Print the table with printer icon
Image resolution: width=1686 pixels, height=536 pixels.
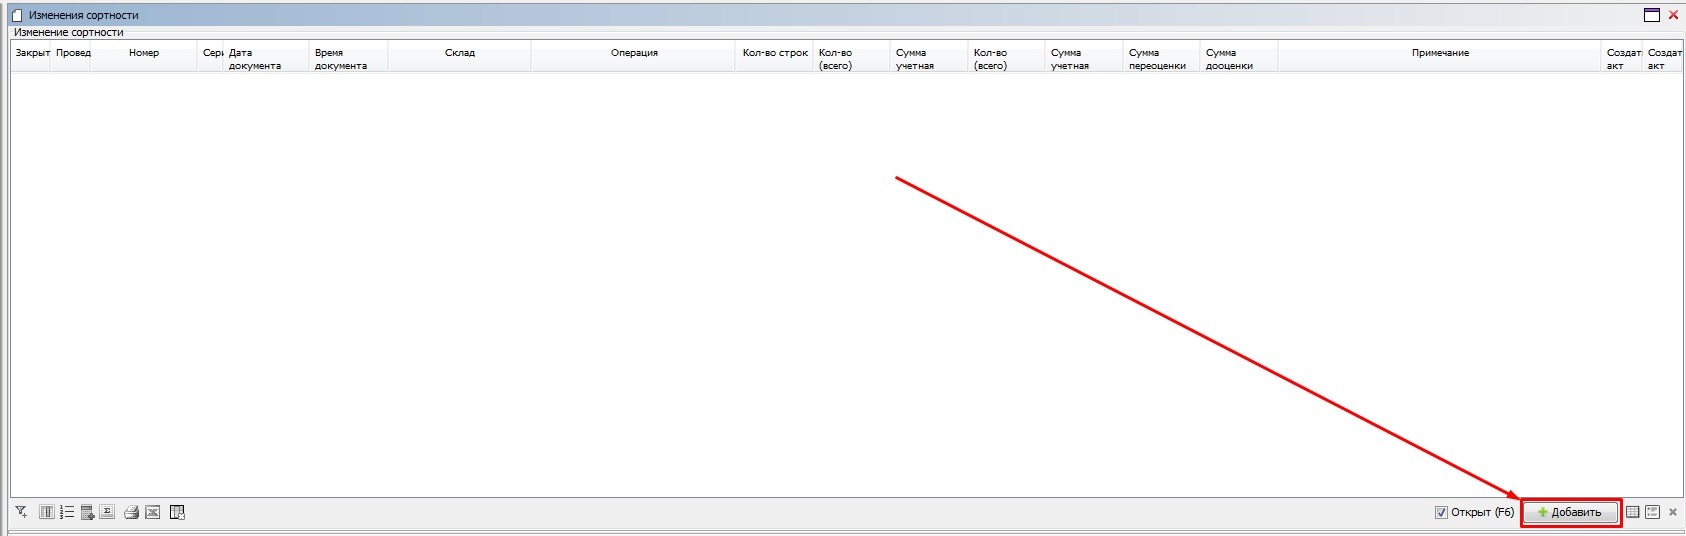(x=131, y=512)
